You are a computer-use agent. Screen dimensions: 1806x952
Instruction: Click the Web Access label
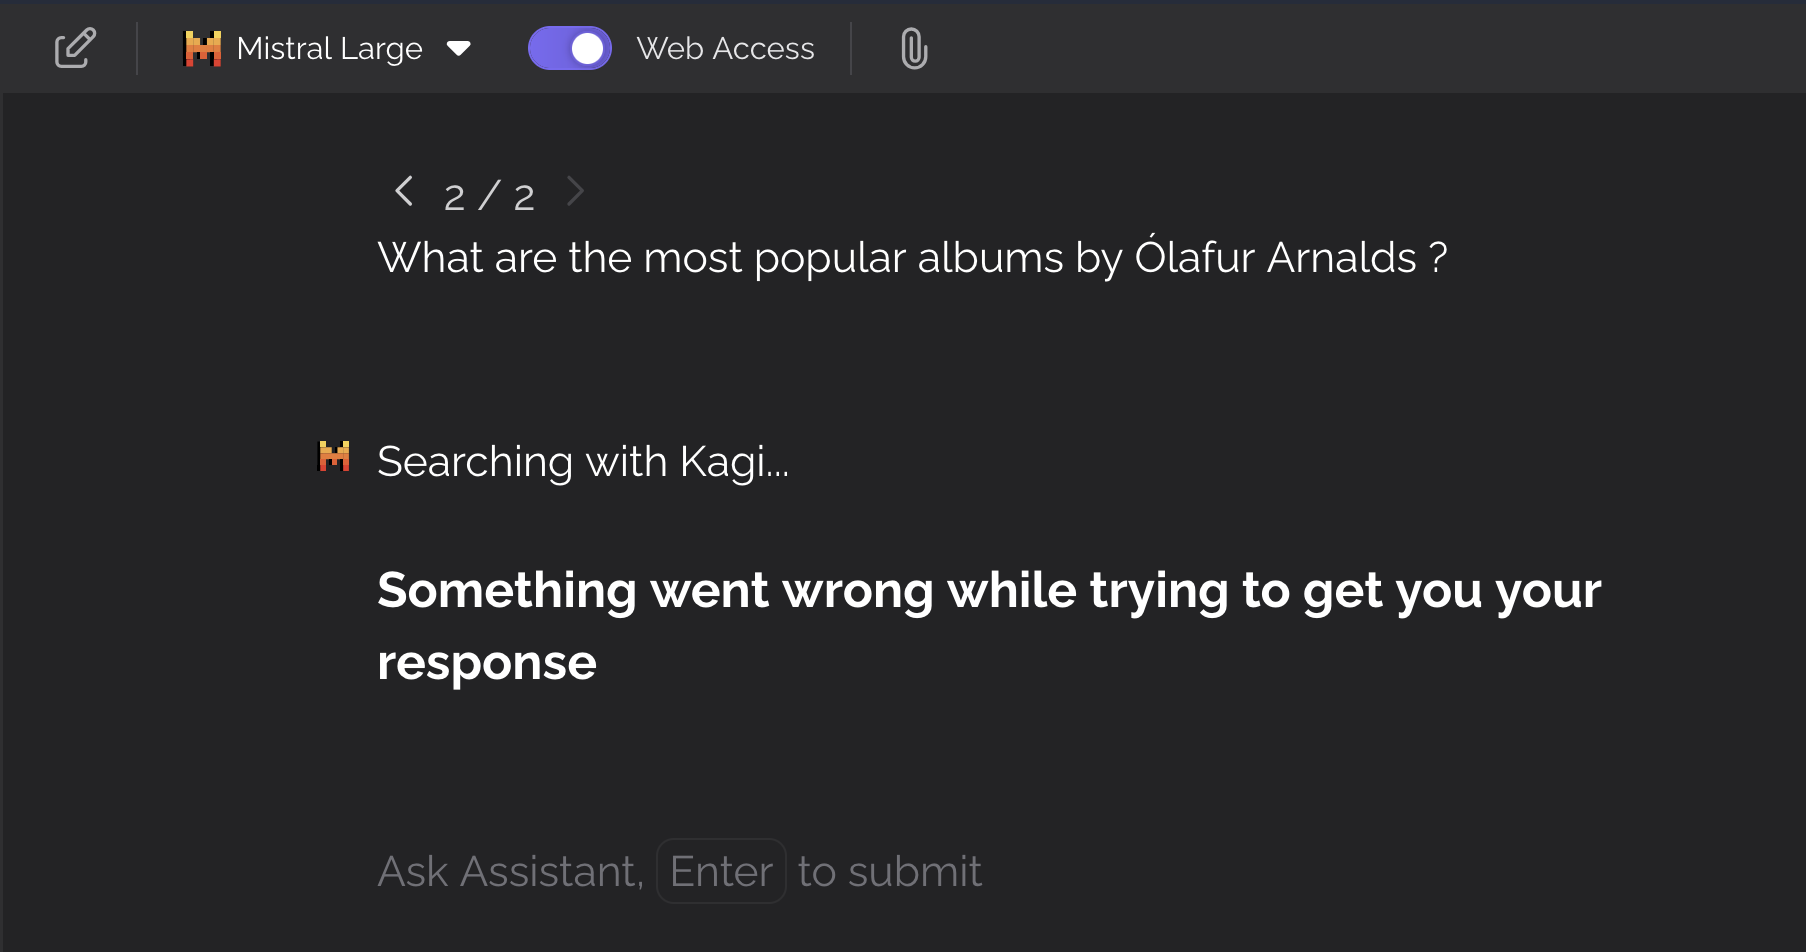[725, 48]
